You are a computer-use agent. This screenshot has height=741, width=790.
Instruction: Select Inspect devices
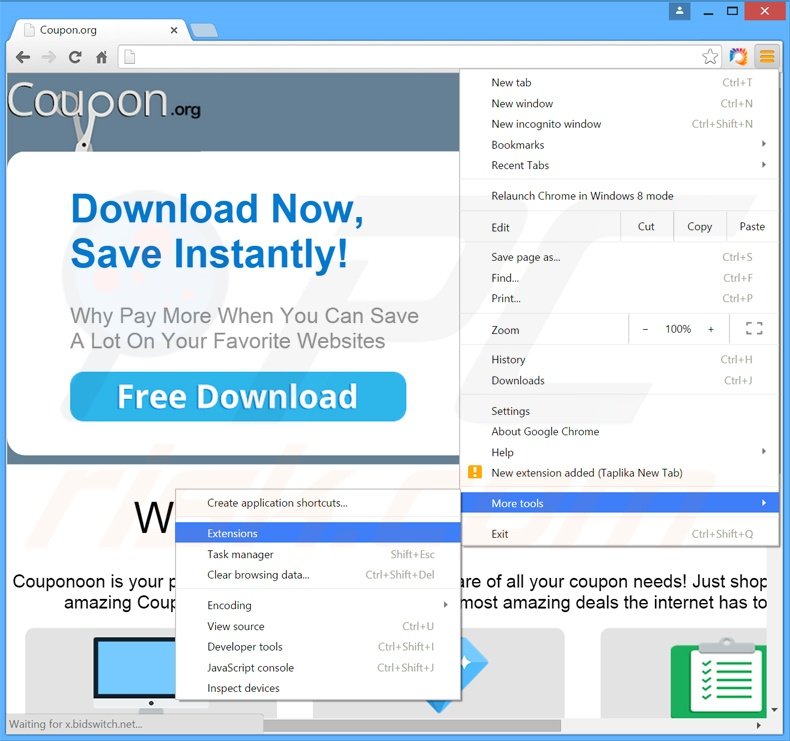pos(318,688)
